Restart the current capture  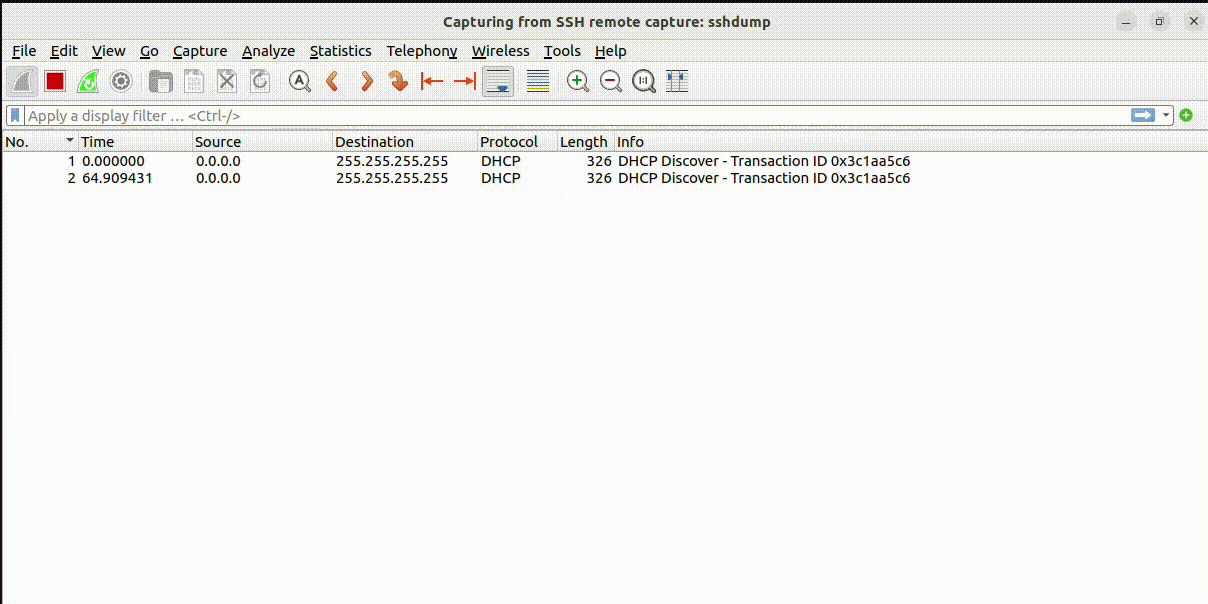(88, 81)
